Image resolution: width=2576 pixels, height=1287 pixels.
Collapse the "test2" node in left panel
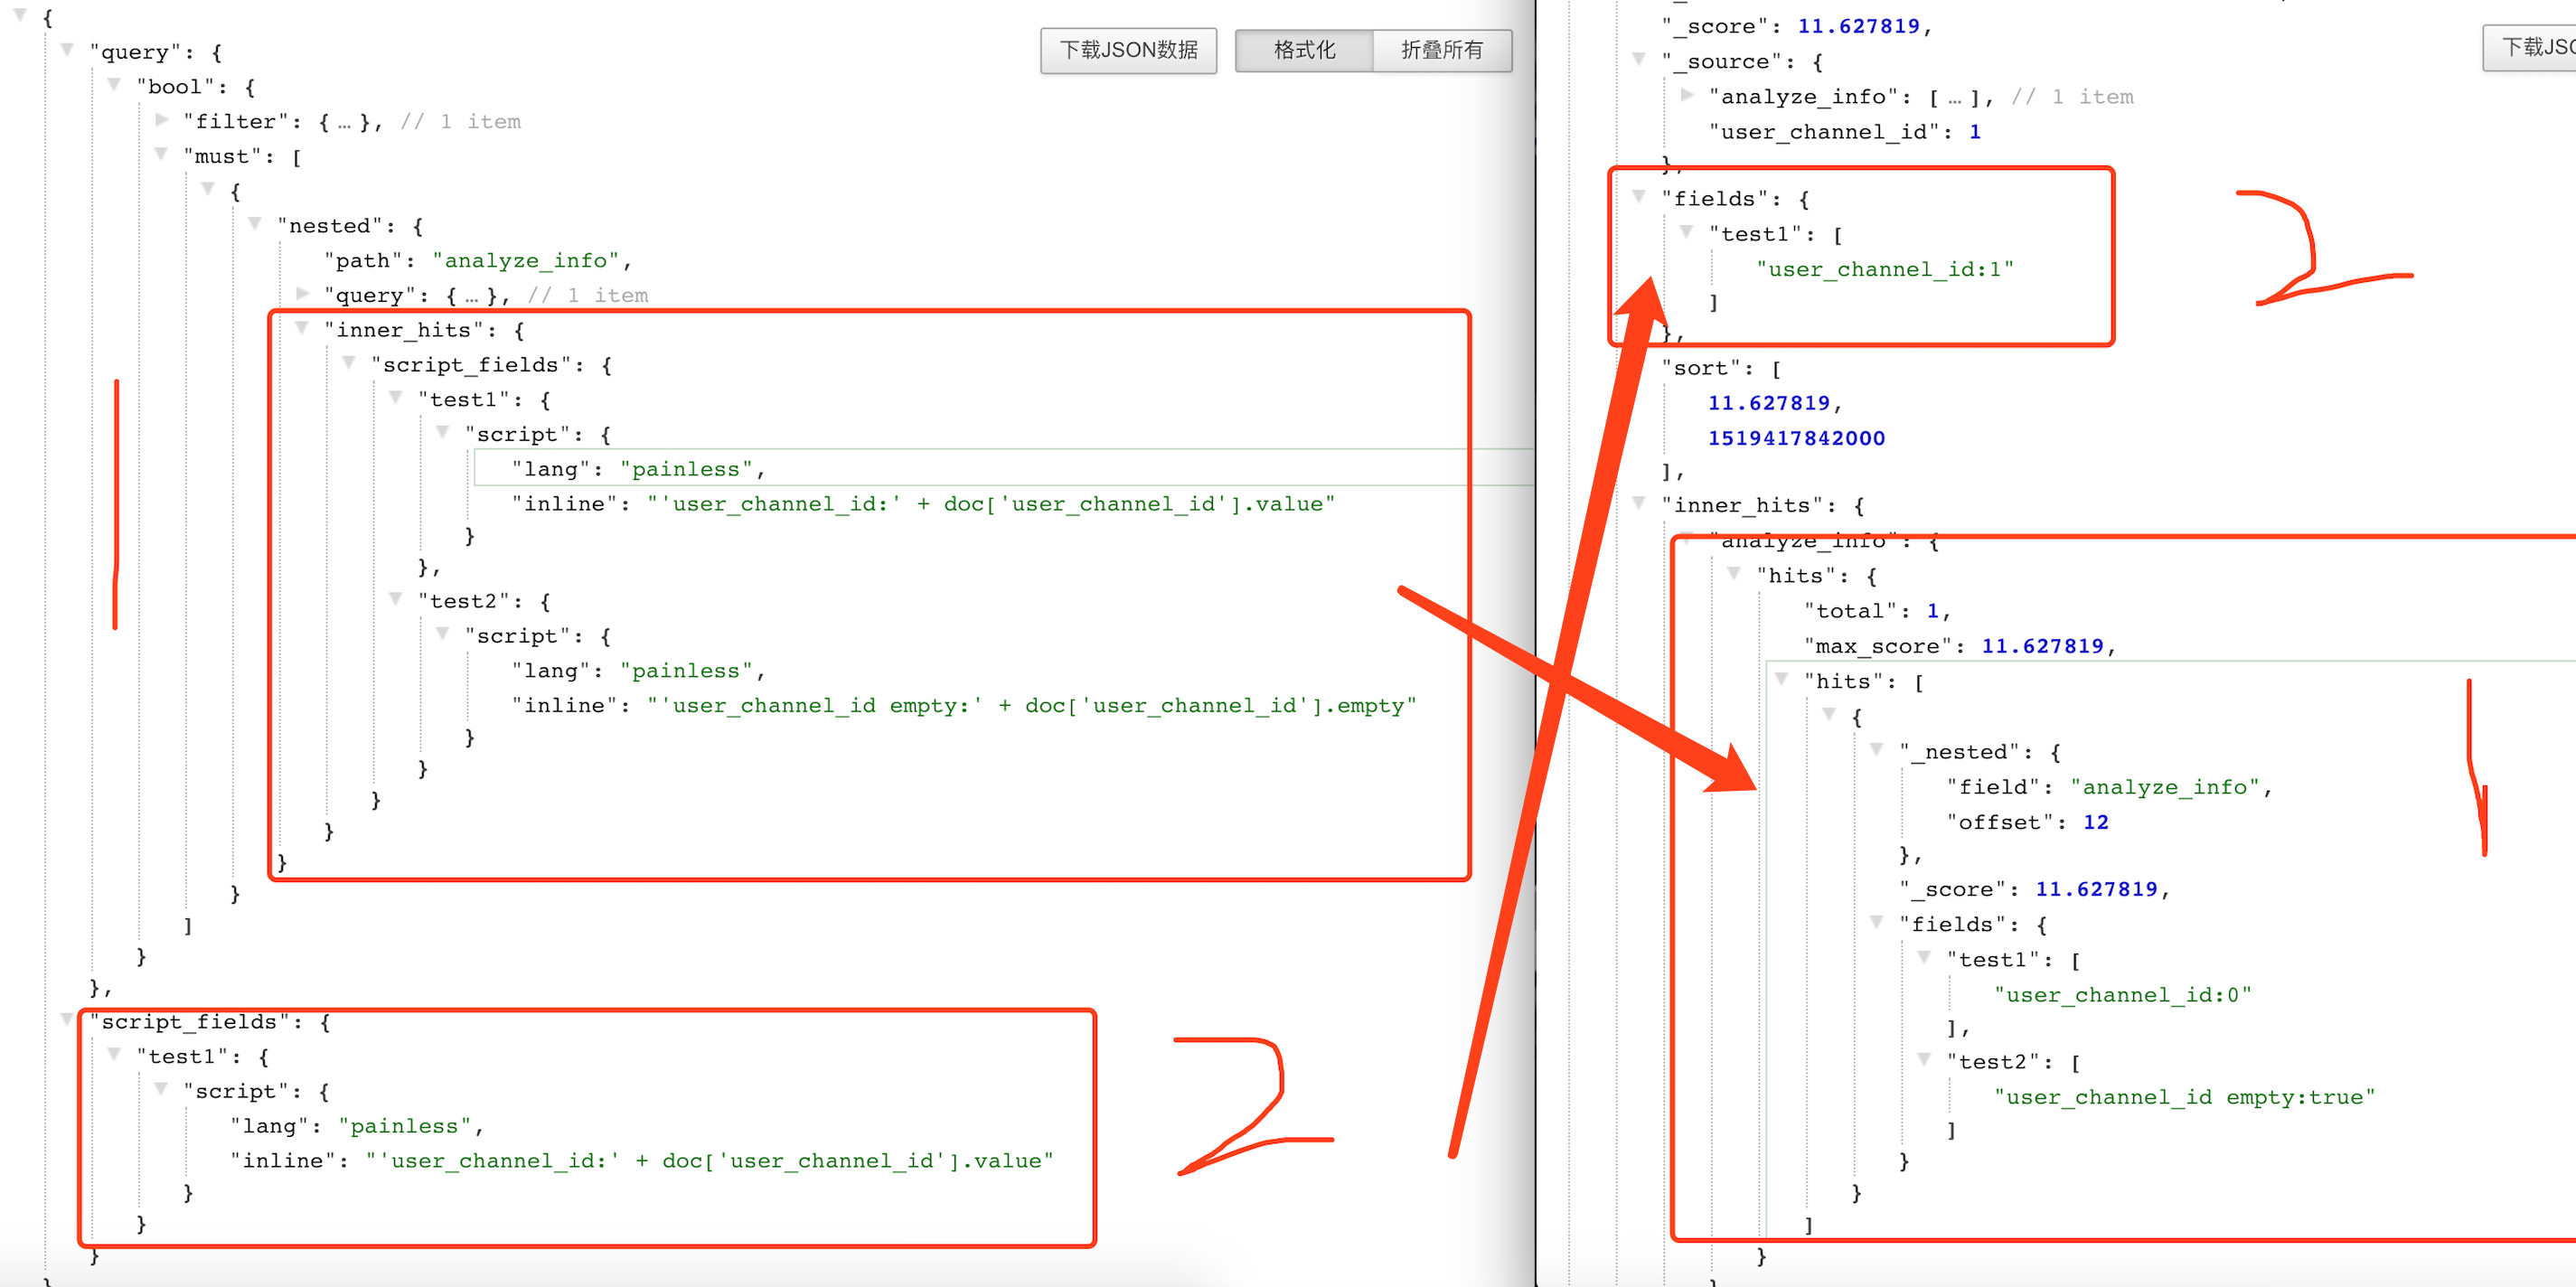click(x=396, y=598)
